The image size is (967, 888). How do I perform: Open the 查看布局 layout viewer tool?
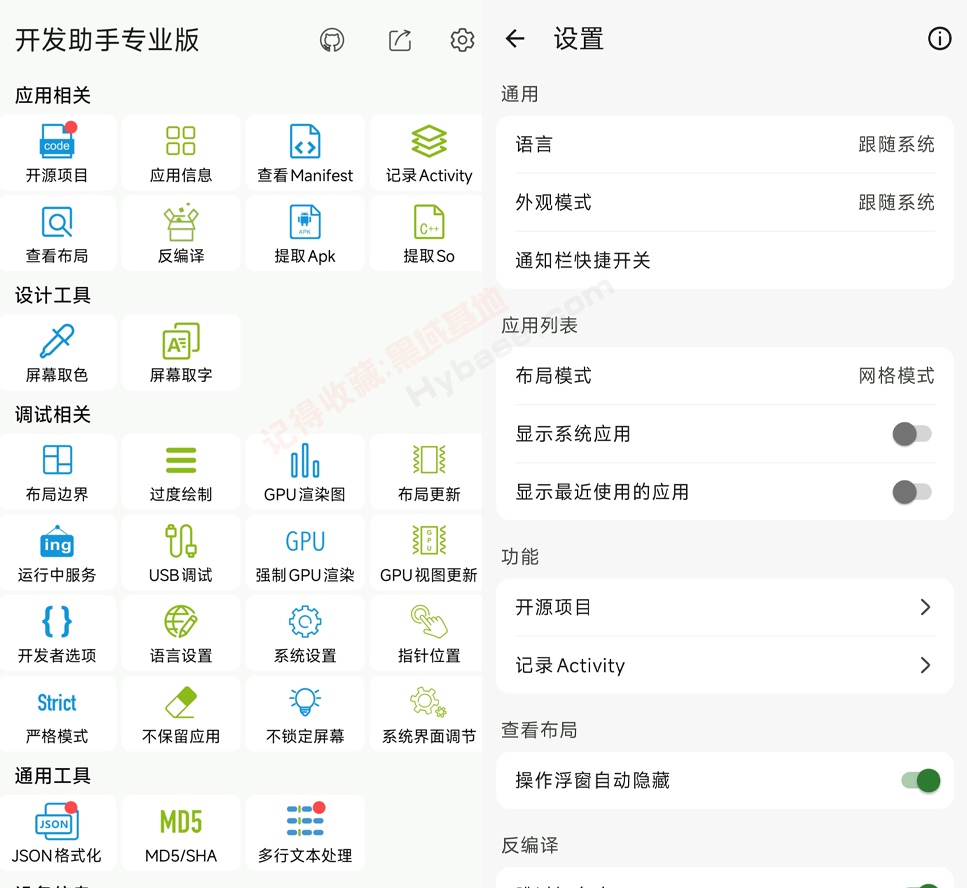coord(57,233)
